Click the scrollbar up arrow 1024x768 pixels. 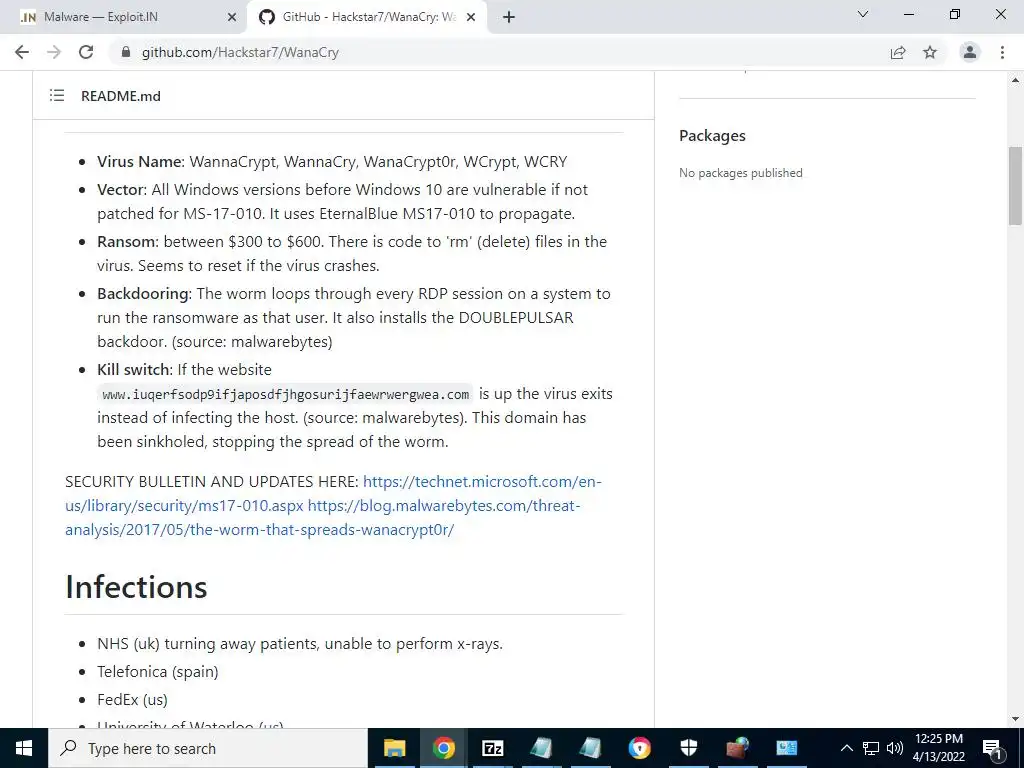pyautogui.click(x=1015, y=80)
